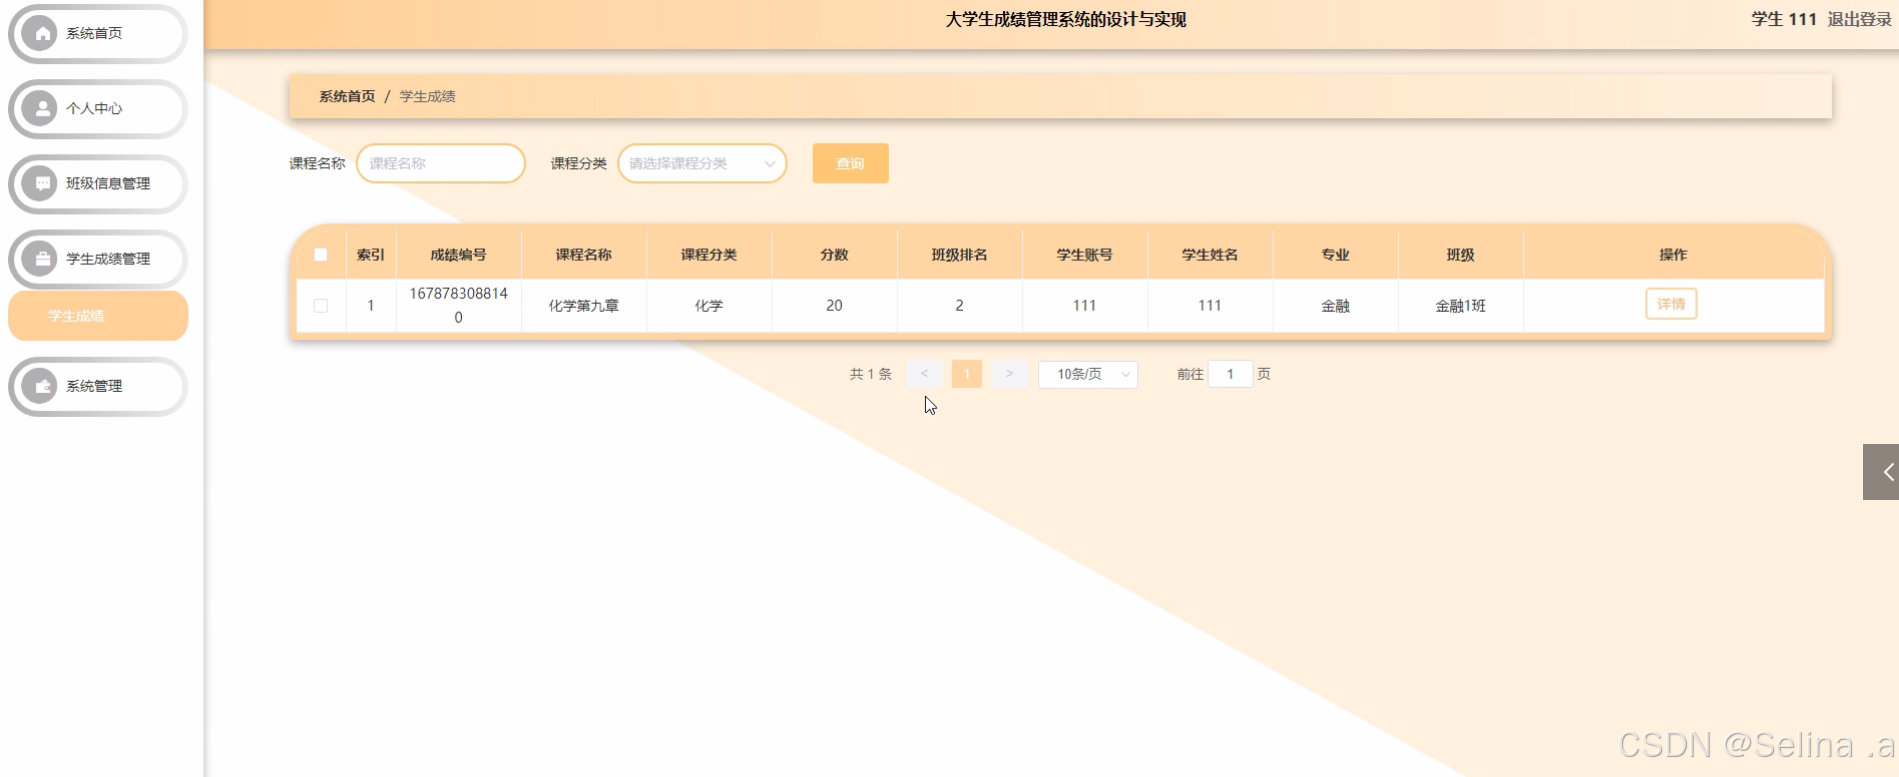Click the home icon beside 系统首页

(x=41, y=33)
